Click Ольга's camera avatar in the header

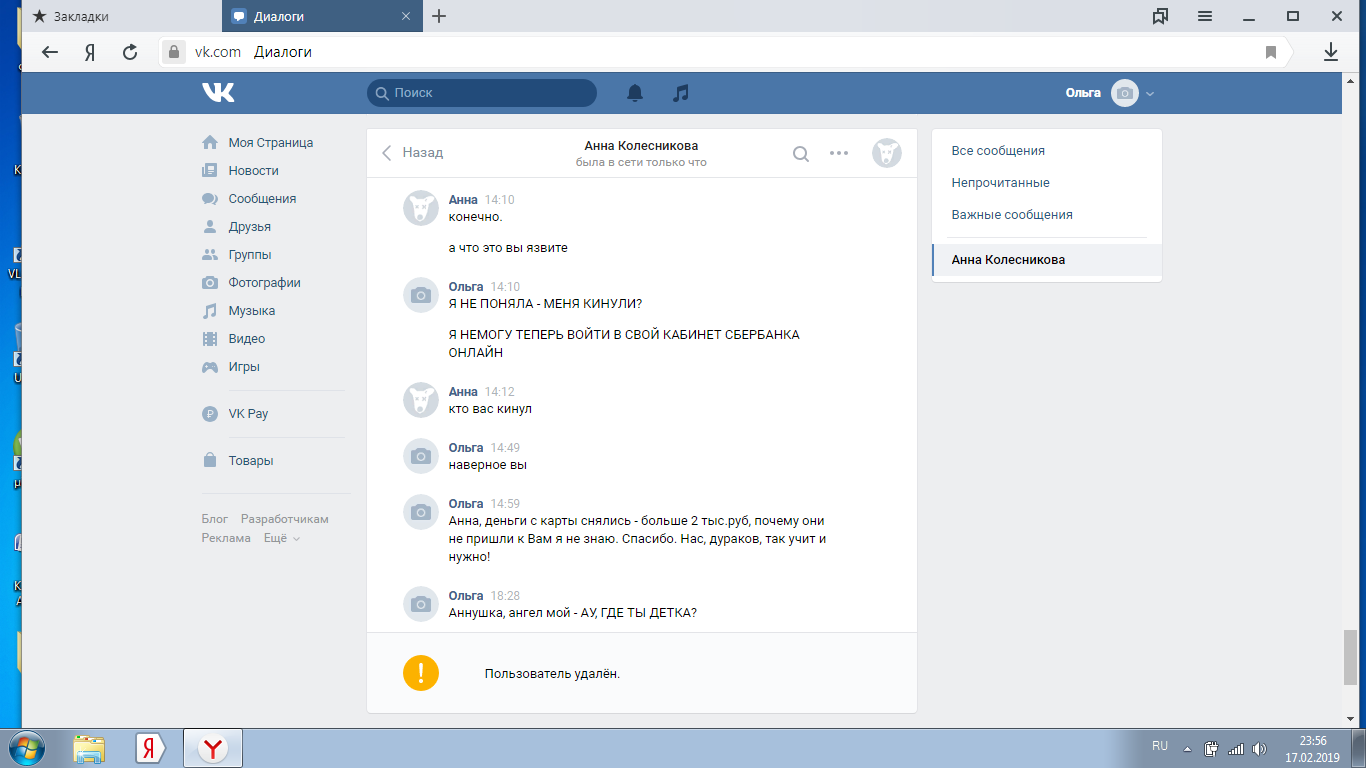point(1125,93)
